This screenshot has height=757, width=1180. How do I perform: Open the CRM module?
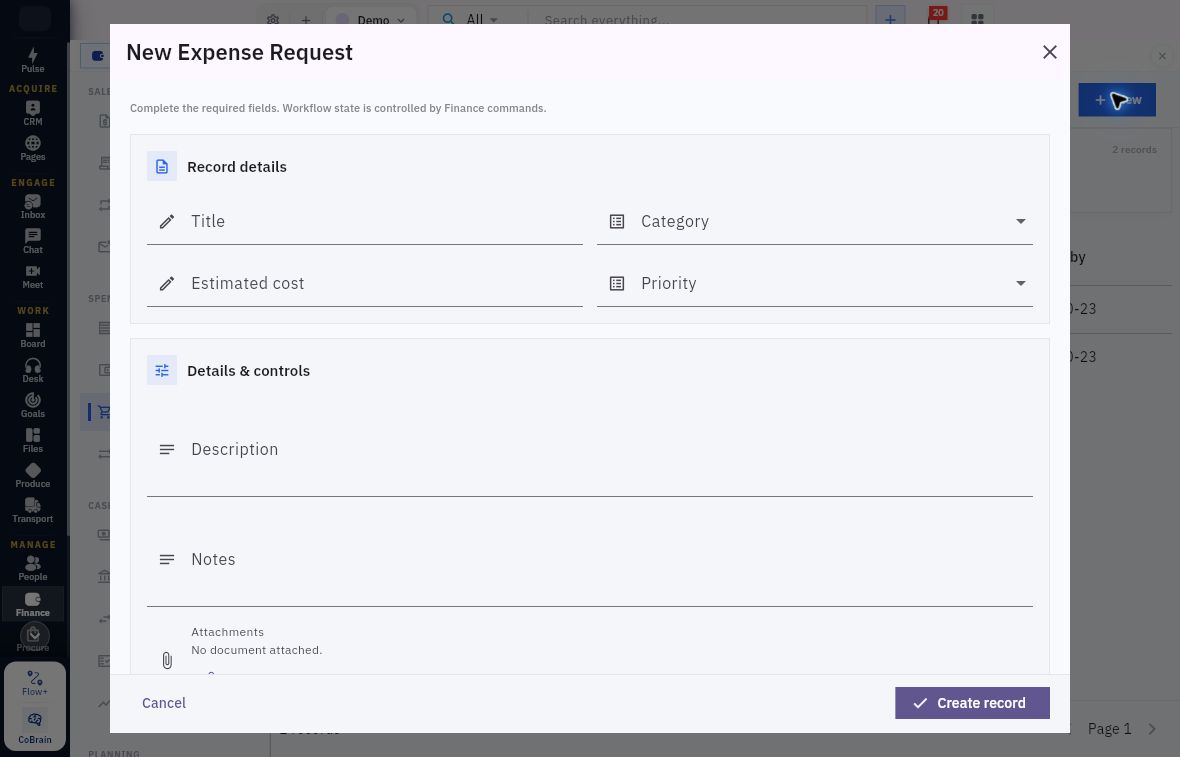click(x=32, y=114)
